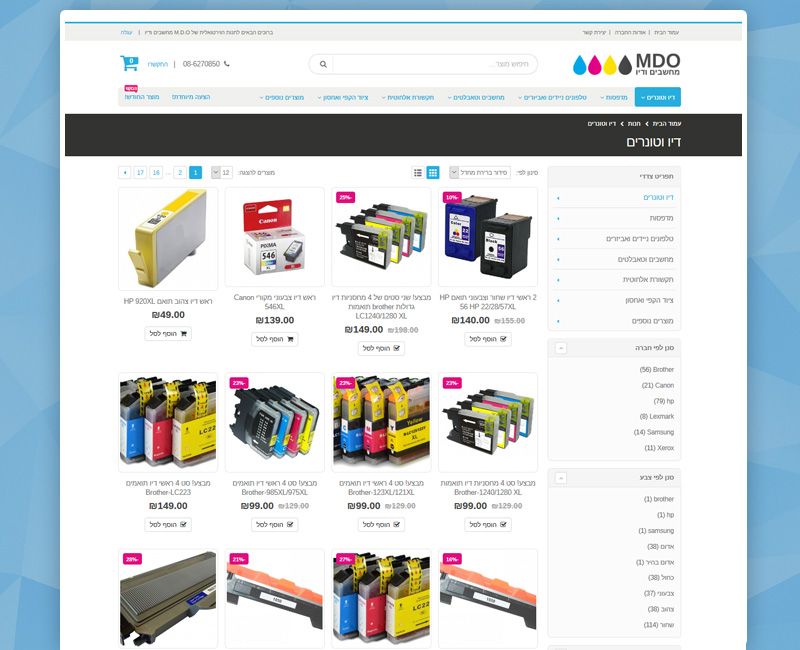This screenshot has width=800, height=650.
Task: Go to pagination page 2
Action: 180,172
